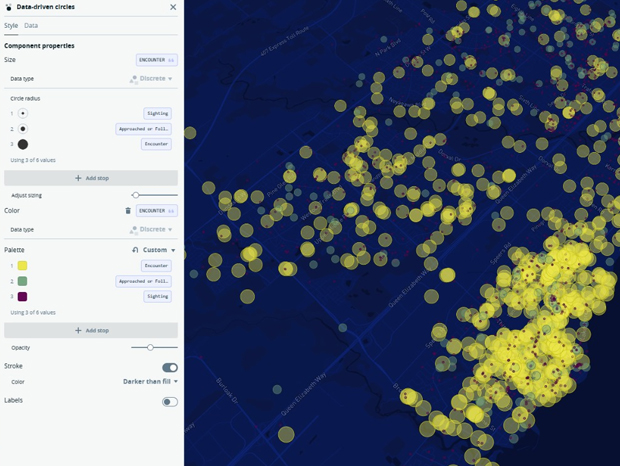Open the Size ENCOUNTER field selector

click(157, 60)
